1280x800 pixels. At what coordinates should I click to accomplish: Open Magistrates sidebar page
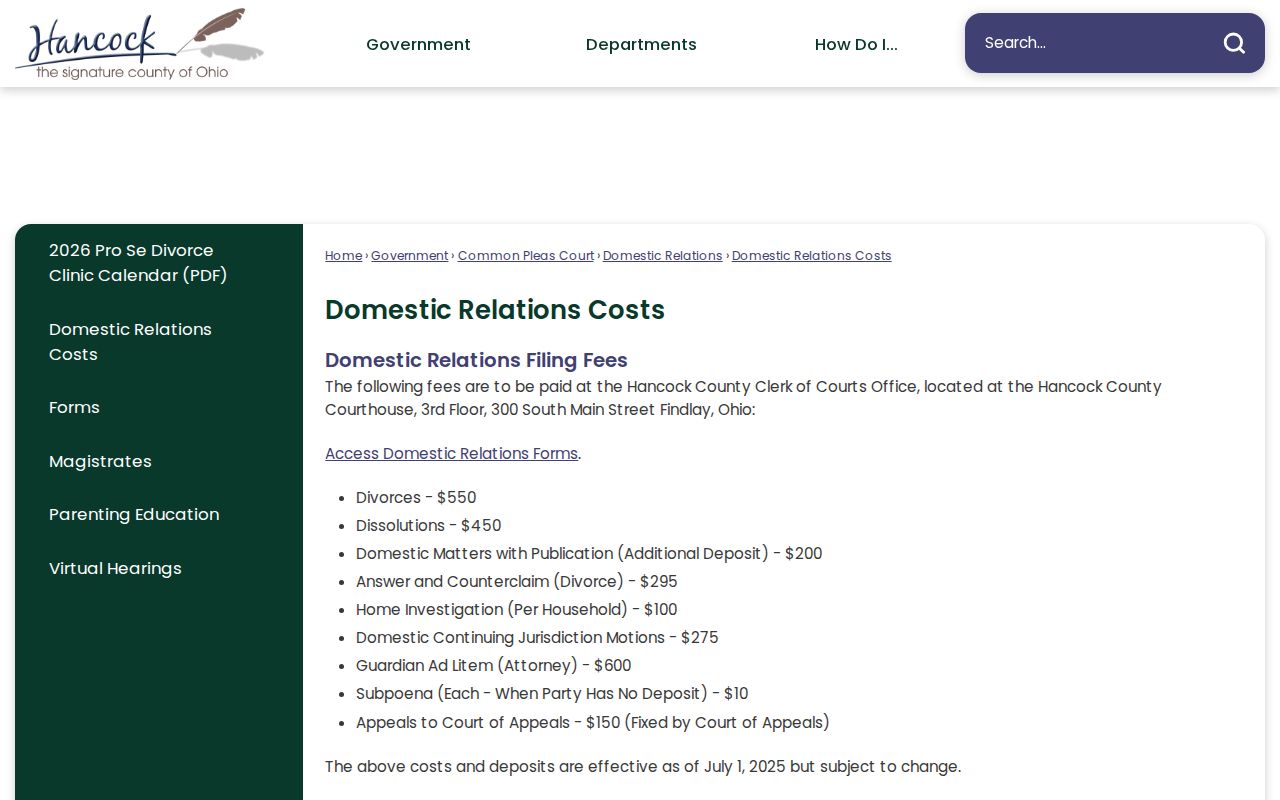[100, 461]
